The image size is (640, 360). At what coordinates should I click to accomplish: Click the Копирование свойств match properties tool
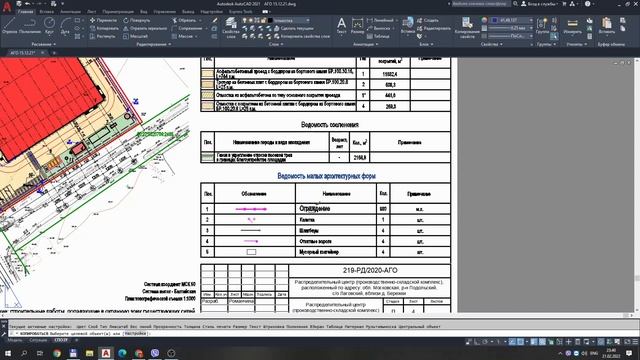pos(467,28)
